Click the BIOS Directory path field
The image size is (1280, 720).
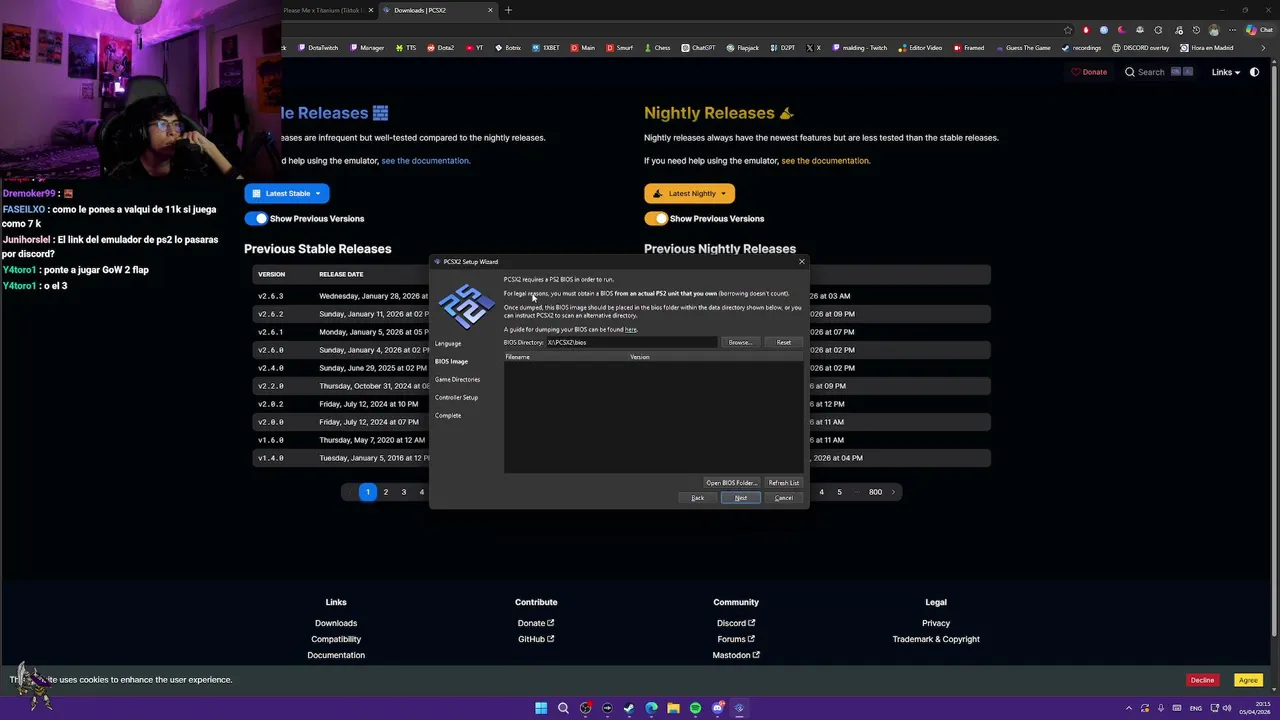click(632, 342)
